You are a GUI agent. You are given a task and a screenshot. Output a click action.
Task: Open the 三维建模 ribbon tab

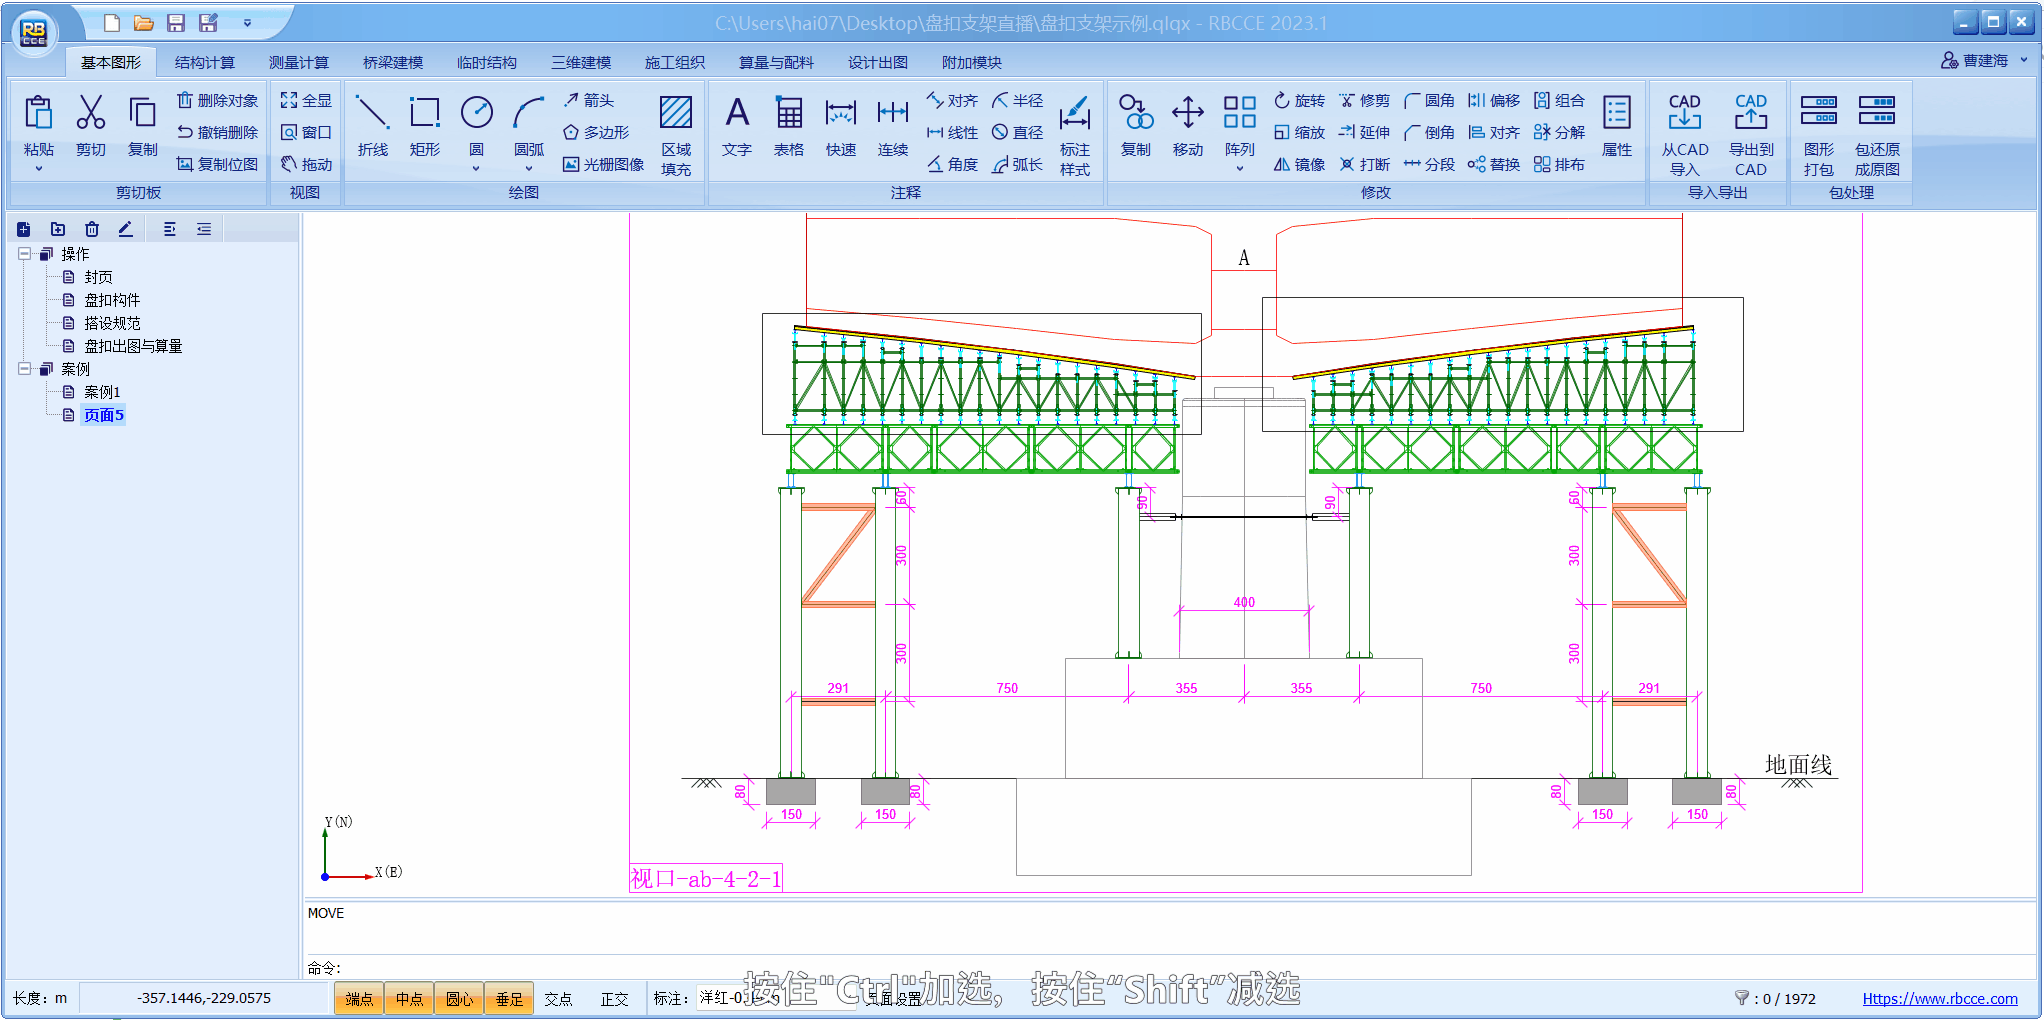pyautogui.click(x=581, y=62)
